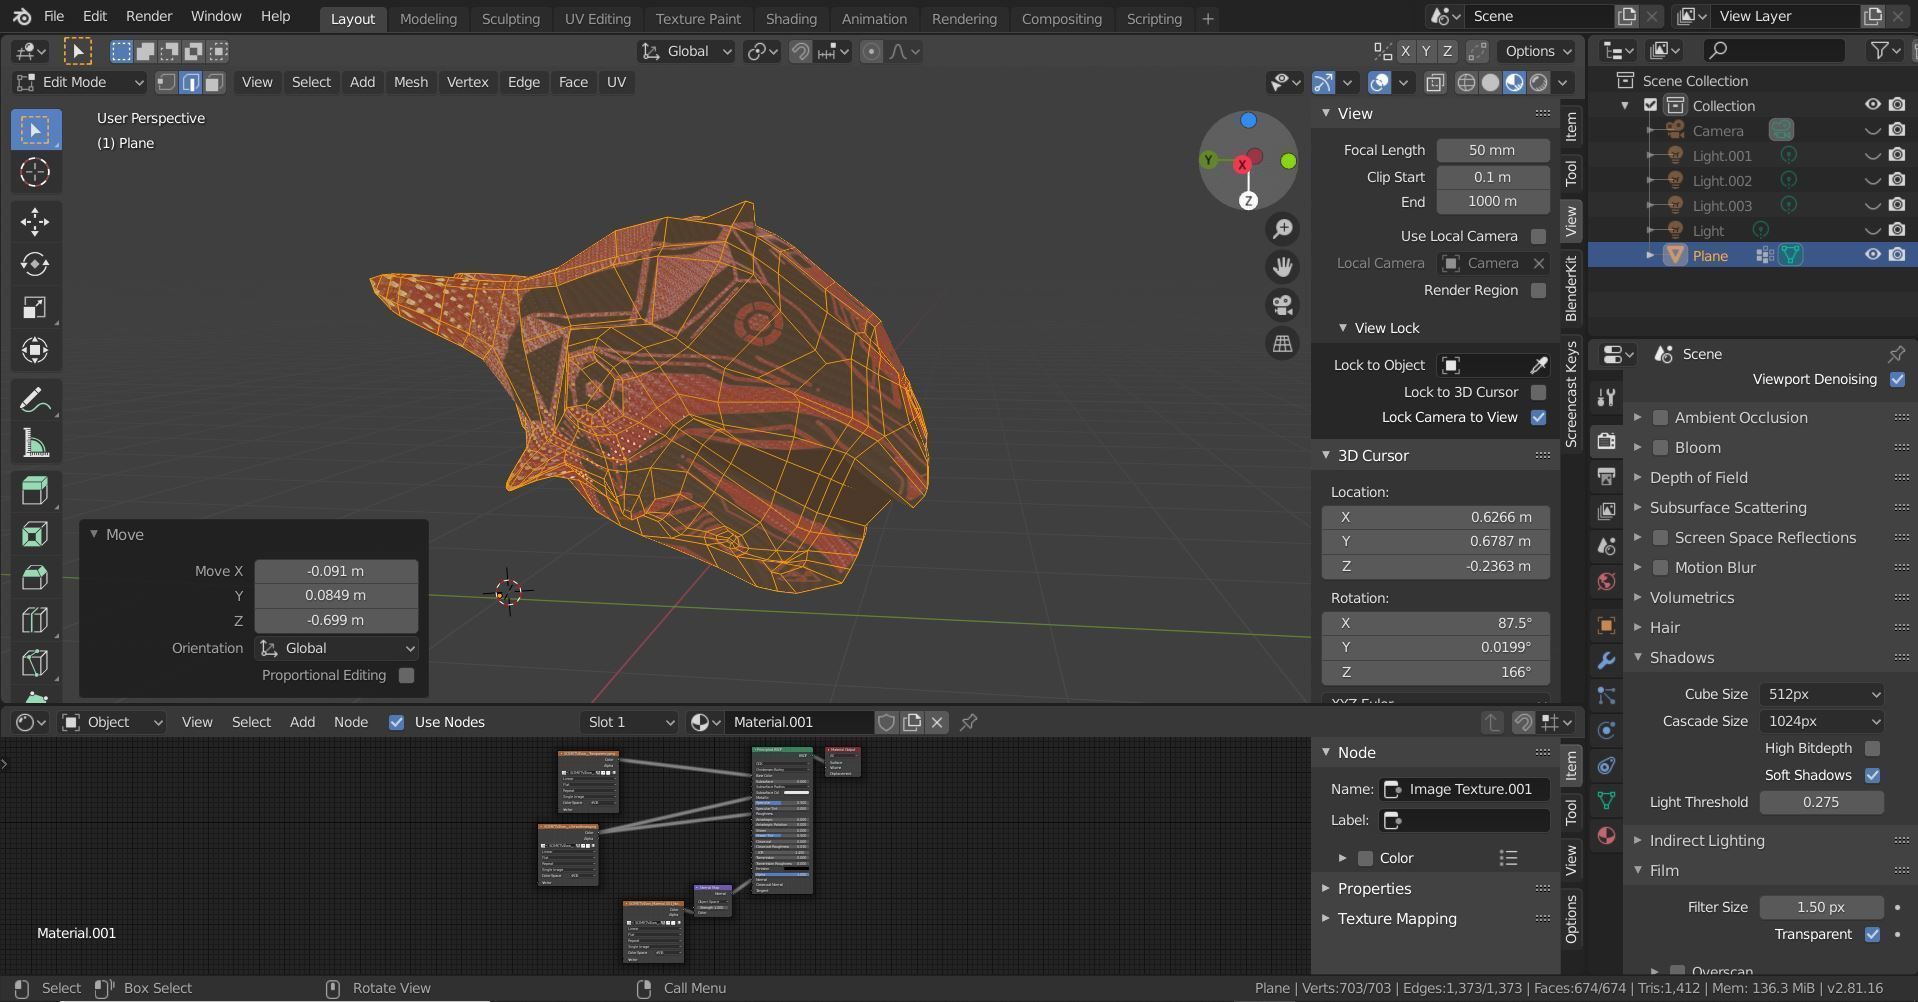Adjust Light Threshold slider

pos(1821,802)
